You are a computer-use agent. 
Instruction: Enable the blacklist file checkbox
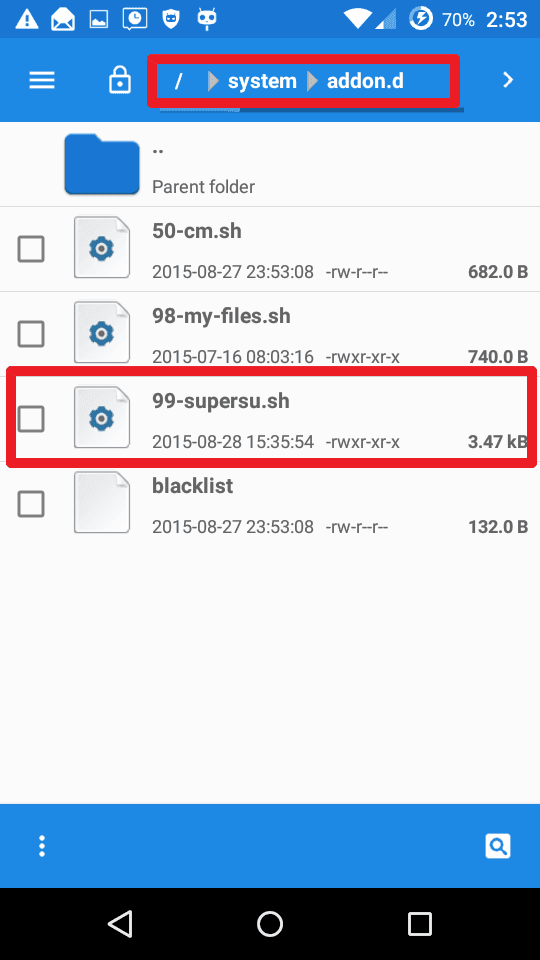click(31, 504)
